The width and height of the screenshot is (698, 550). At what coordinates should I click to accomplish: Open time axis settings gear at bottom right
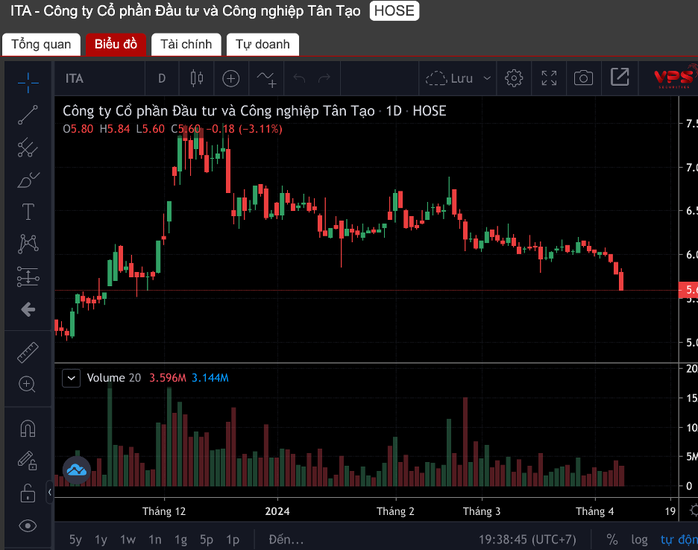[x=694, y=510]
